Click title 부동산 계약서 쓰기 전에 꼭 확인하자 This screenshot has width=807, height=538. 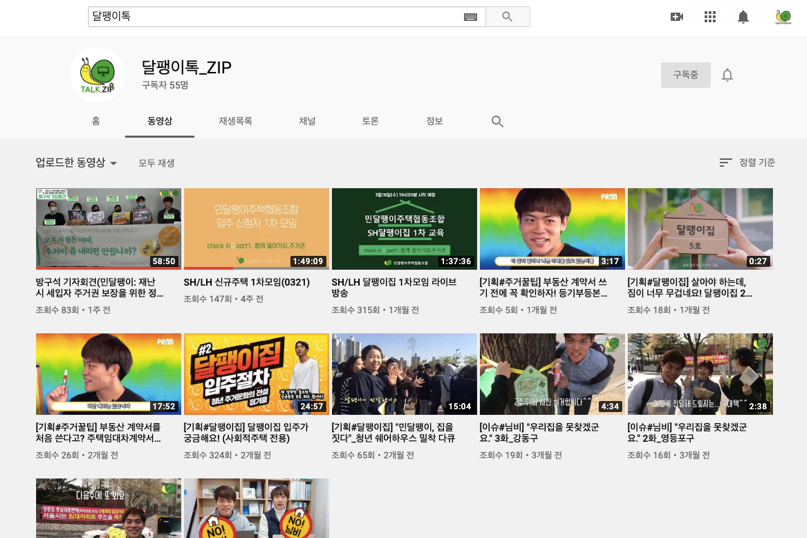click(x=543, y=288)
